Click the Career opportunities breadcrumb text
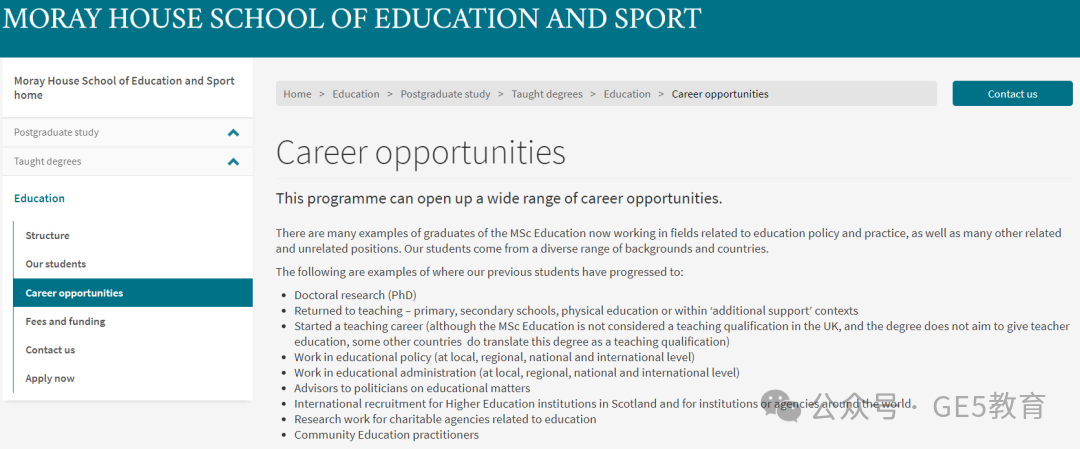The height and width of the screenshot is (449, 1080). [x=720, y=94]
